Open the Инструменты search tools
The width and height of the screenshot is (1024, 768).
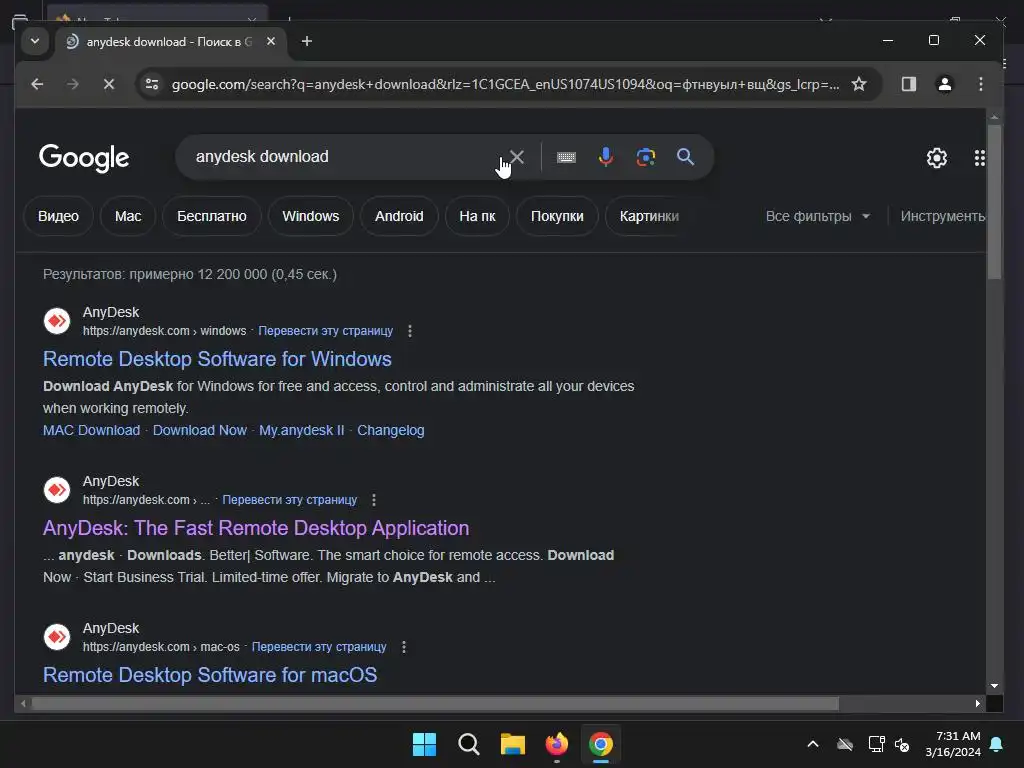coord(942,216)
